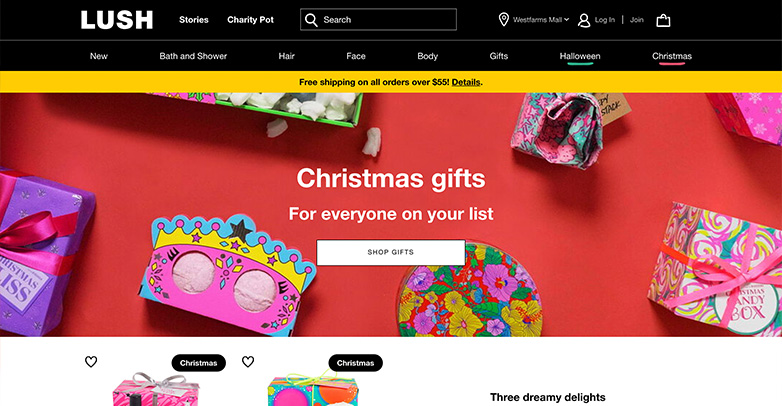Click the LUSH logo
This screenshot has height=406, width=782.
point(117,20)
